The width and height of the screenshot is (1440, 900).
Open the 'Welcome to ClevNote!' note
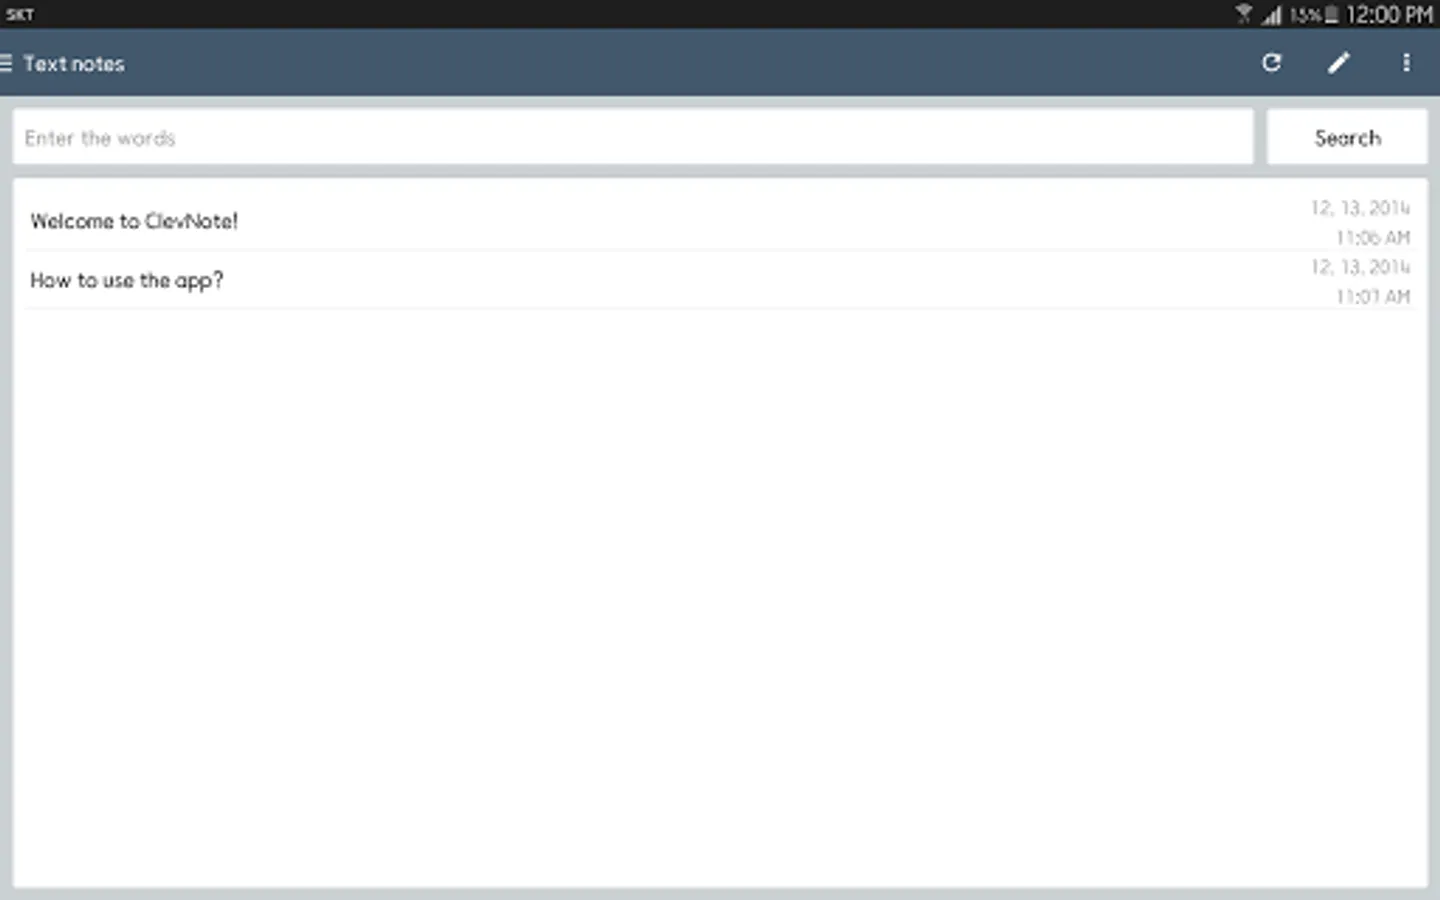point(720,221)
